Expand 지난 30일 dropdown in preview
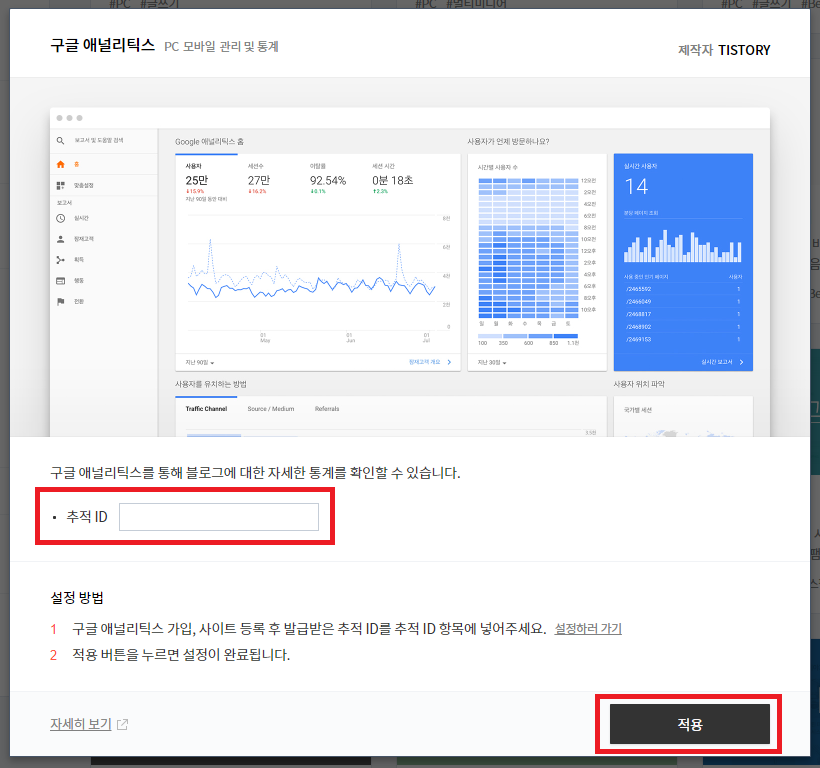The image size is (820, 768). [x=492, y=362]
